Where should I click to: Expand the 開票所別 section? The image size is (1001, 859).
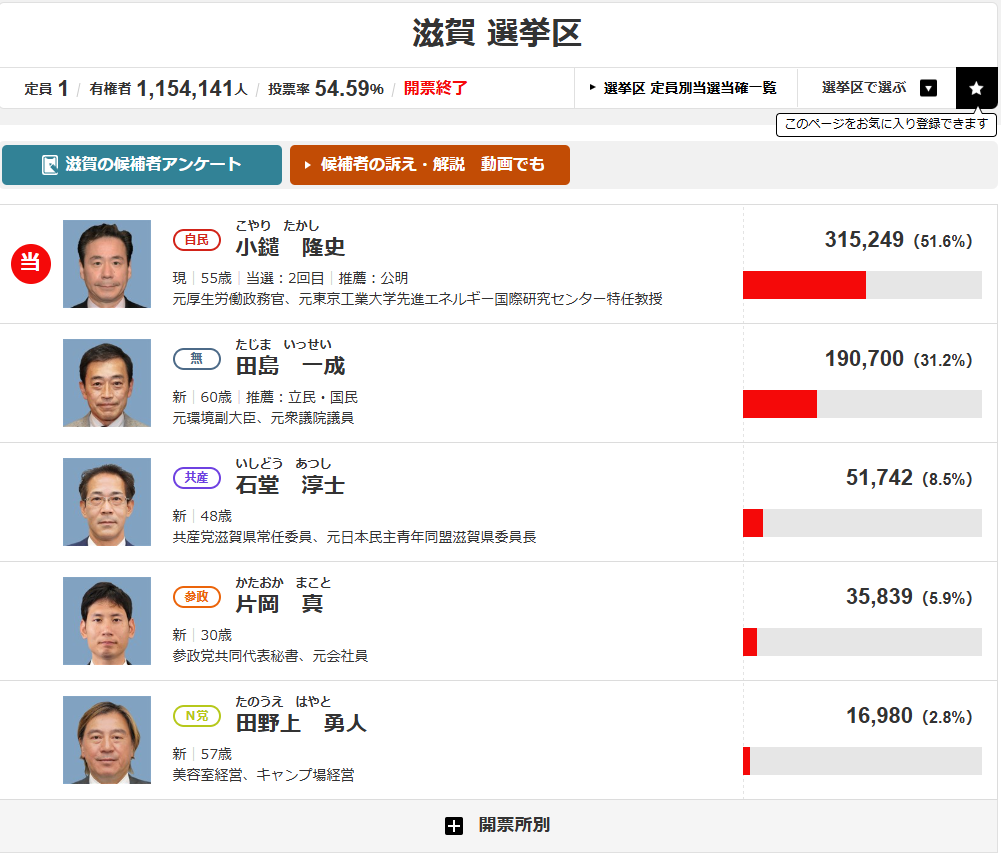(x=498, y=826)
